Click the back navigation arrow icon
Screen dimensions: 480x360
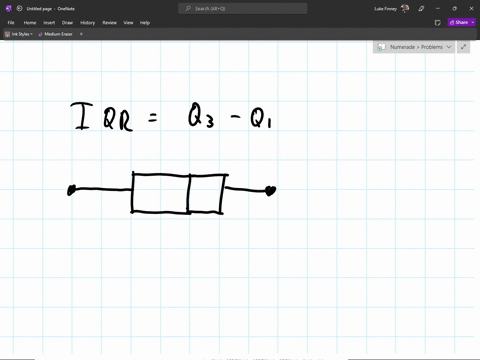tap(19, 9)
